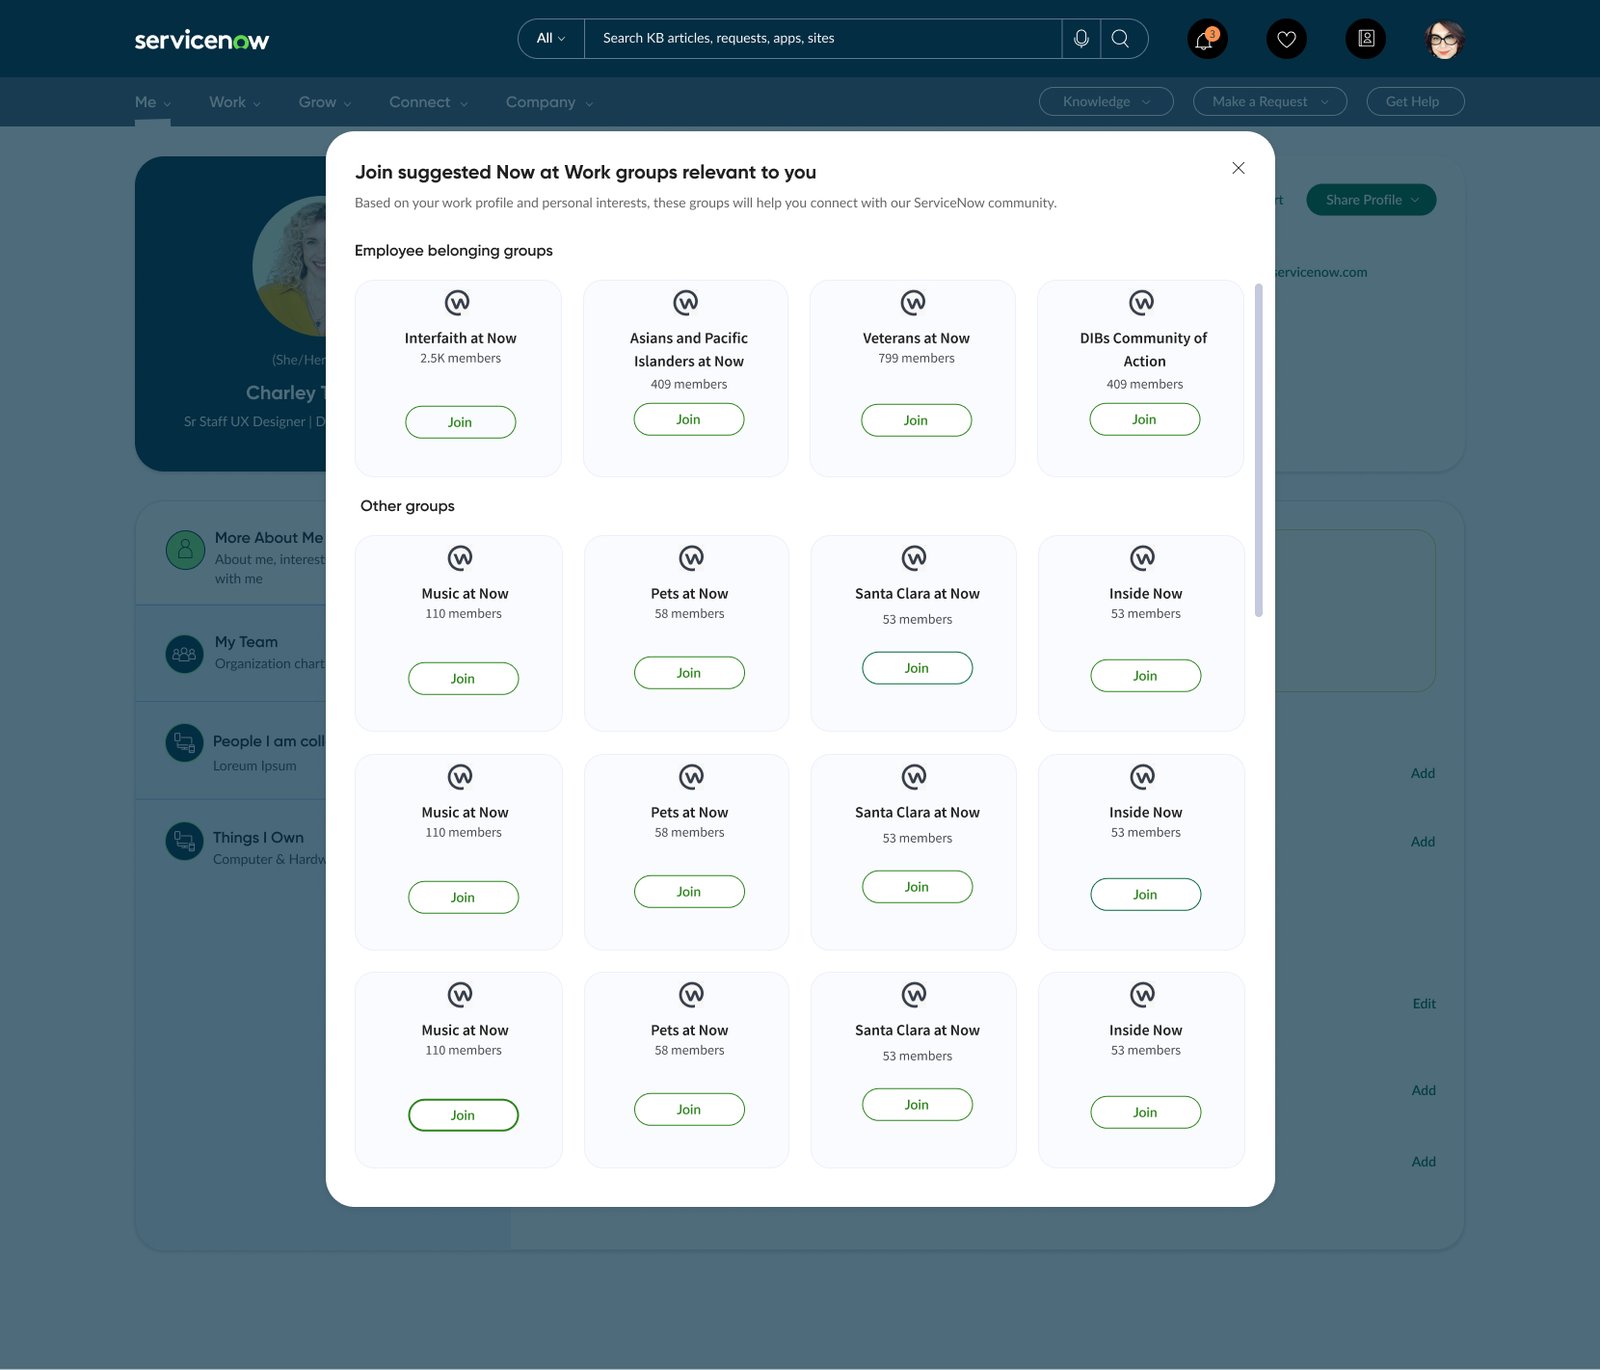Open the Knowledge dropdown
Viewport: 1600px width, 1370px height.
pyautogui.click(x=1106, y=101)
